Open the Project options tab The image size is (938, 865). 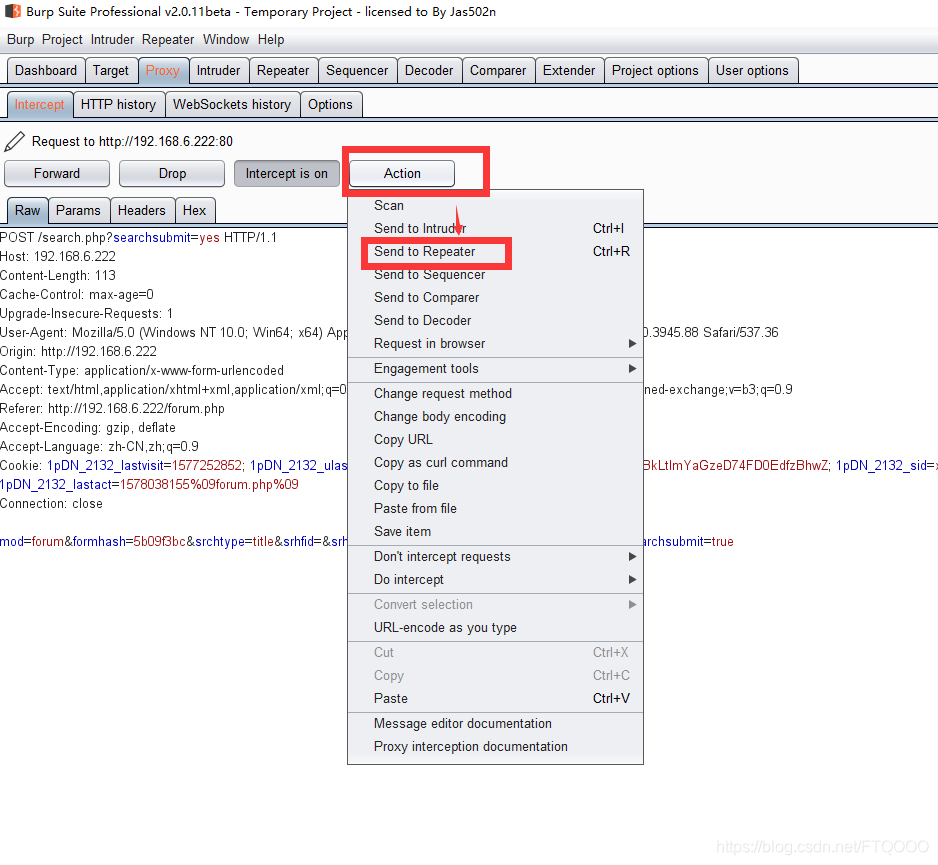(655, 71)
